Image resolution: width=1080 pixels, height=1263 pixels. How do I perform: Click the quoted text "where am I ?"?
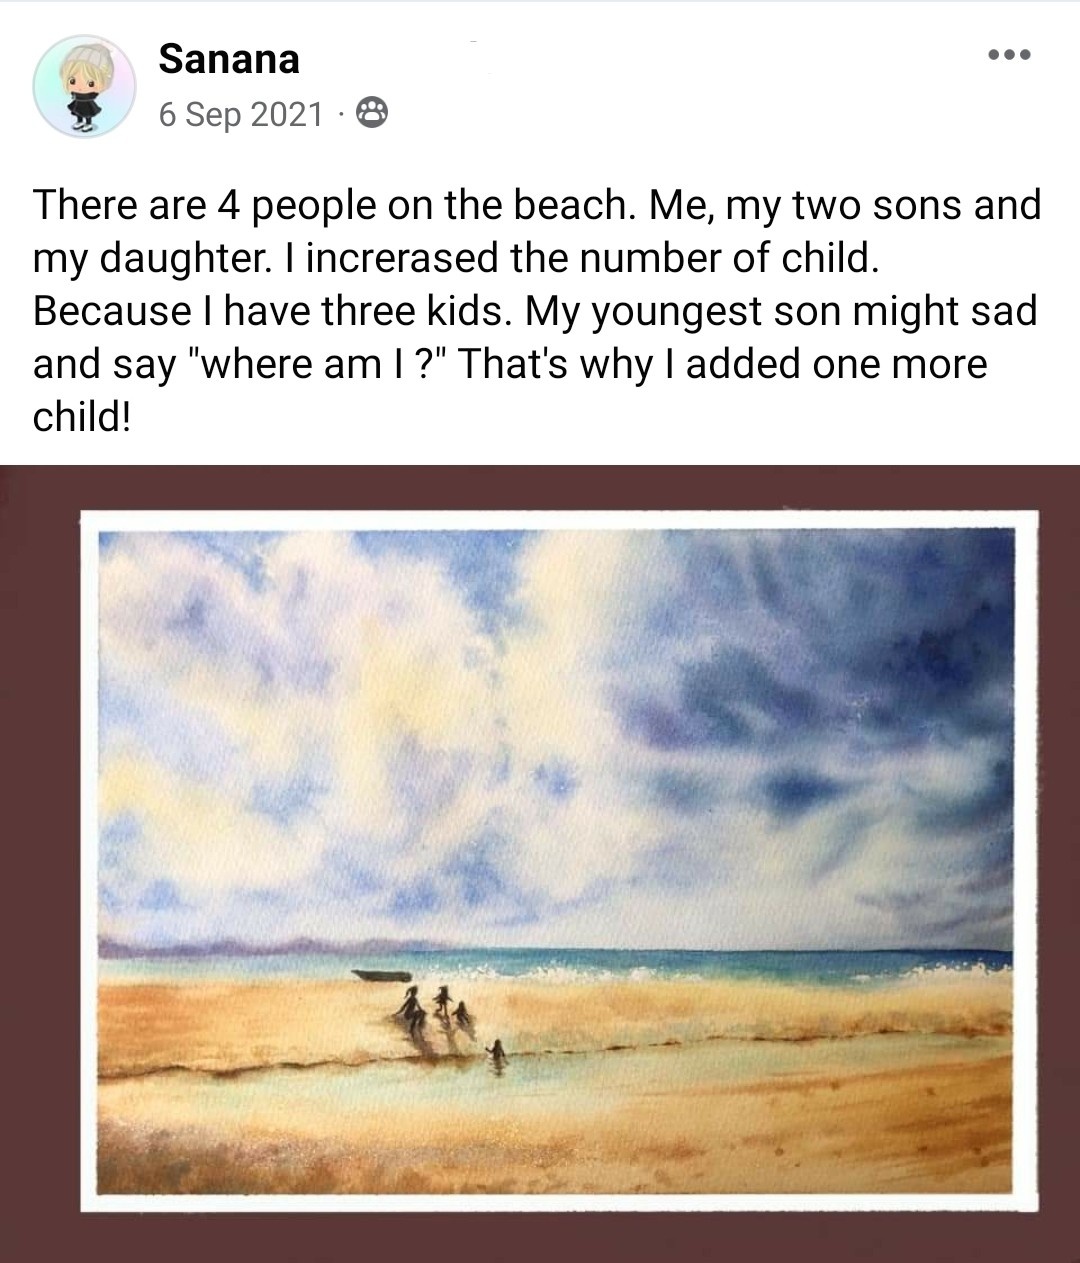[316, 364]
